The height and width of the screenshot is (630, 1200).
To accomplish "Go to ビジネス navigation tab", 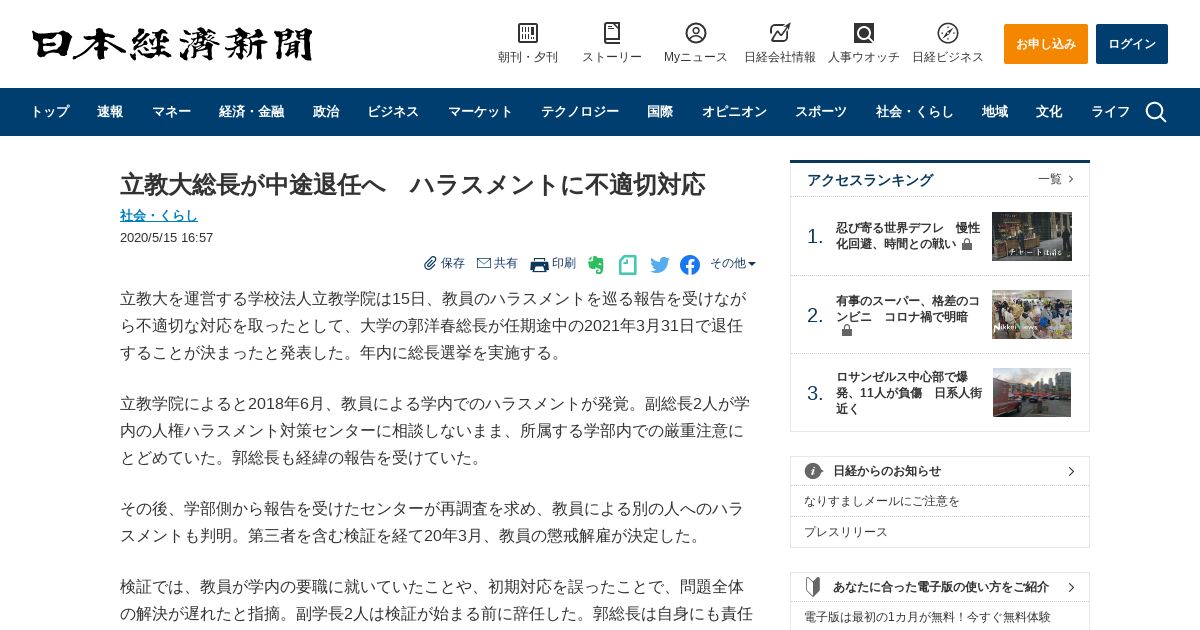I will 393,112.
